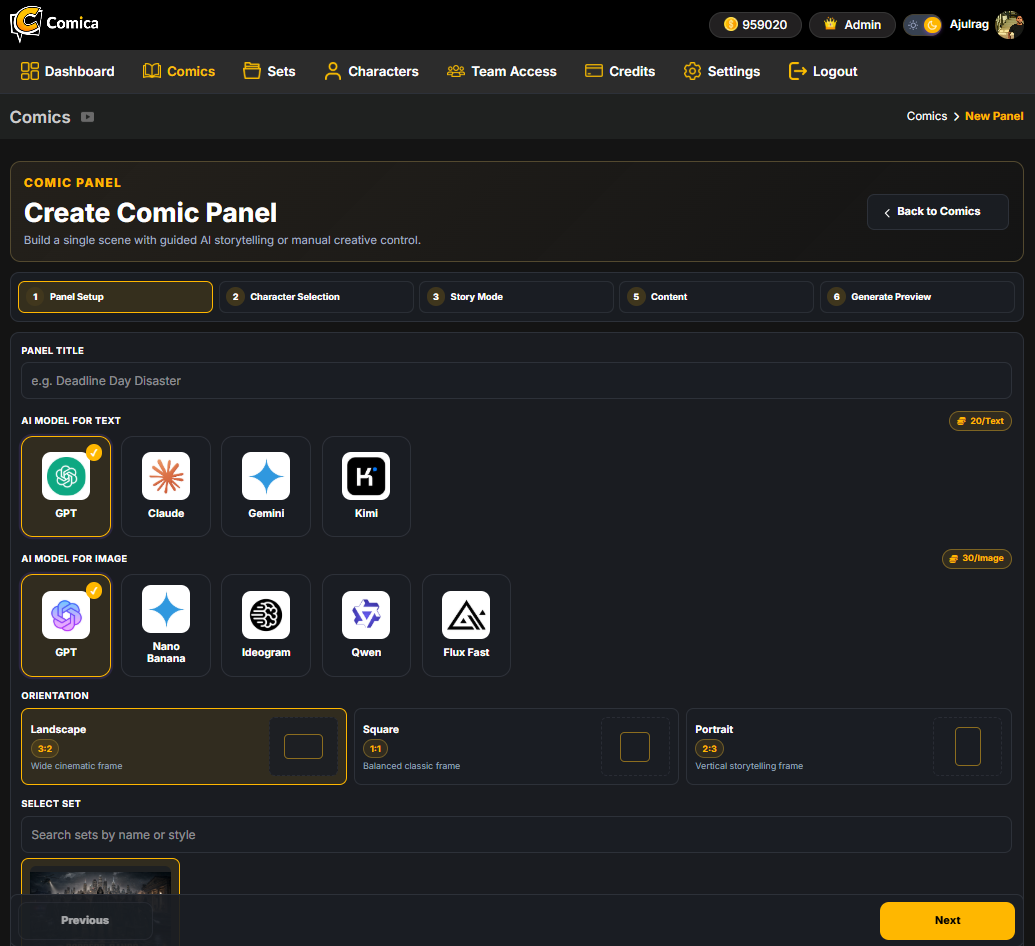This screenshot has height=946, width=1035.
Task: Click the yellow Next button
Action: pyautogui.click(x=947, y=920)
